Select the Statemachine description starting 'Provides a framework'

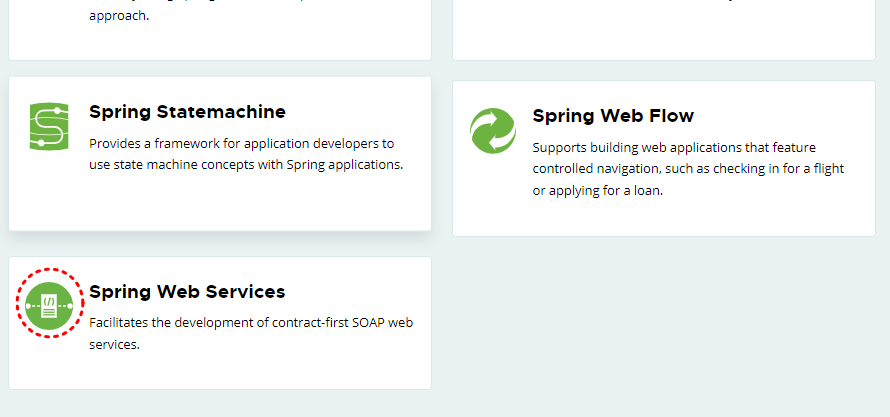[x=246, y=154]
